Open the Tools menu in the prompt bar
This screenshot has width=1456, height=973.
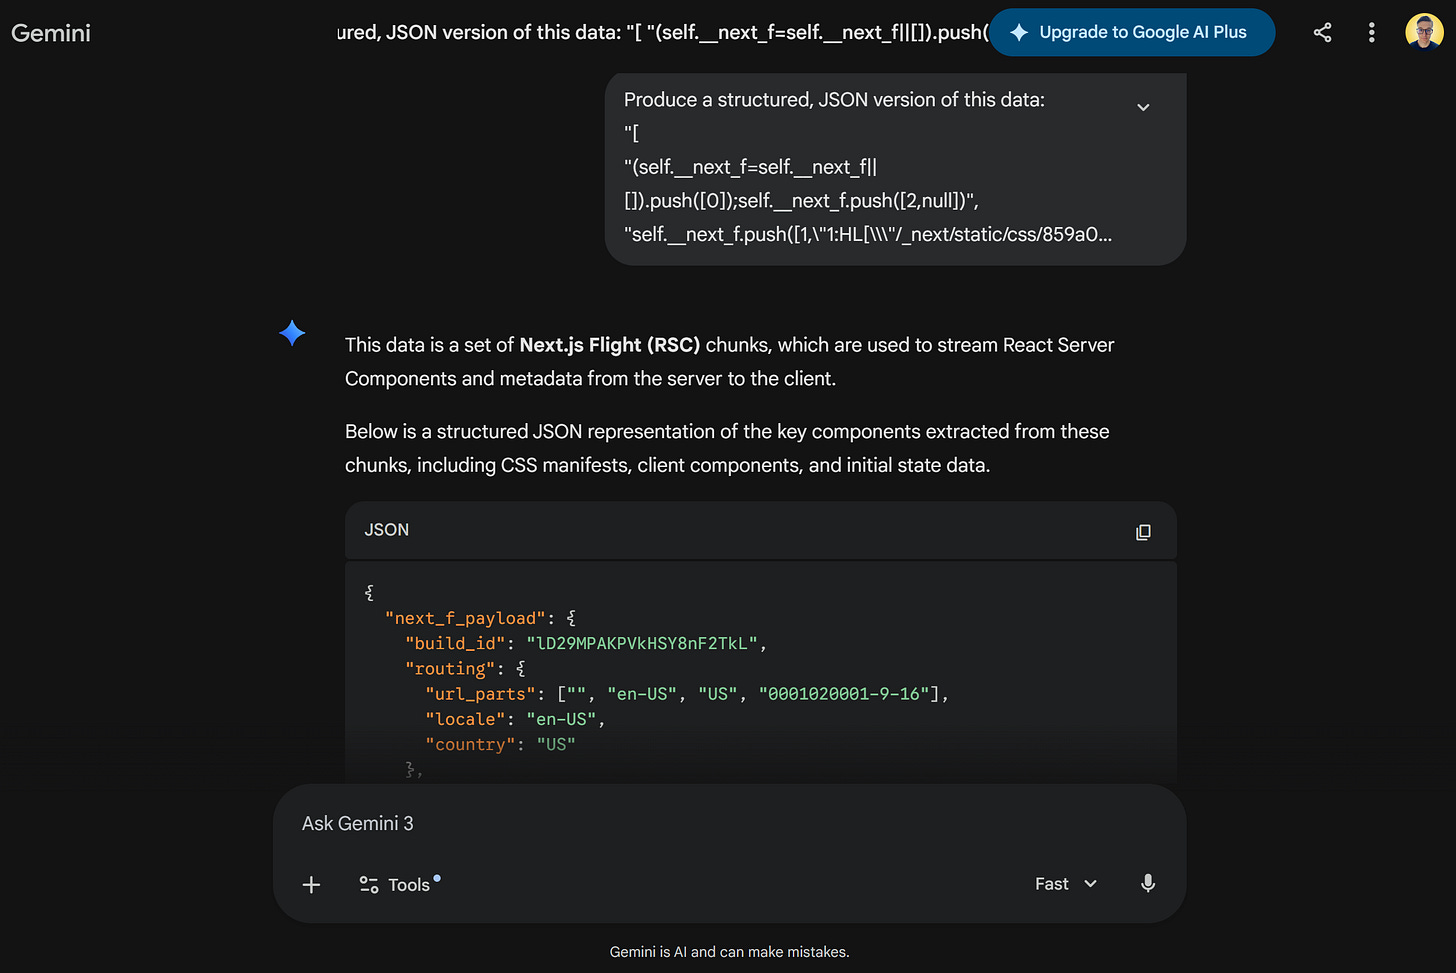pyautogui.click(x=398, y=884)
